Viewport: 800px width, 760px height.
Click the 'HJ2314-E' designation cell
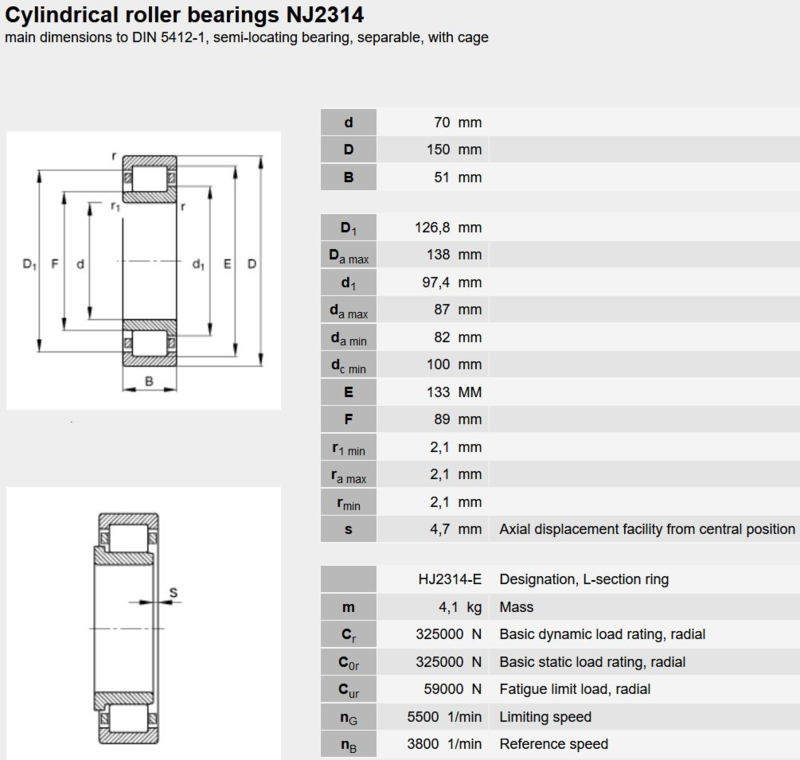[449, 579]
